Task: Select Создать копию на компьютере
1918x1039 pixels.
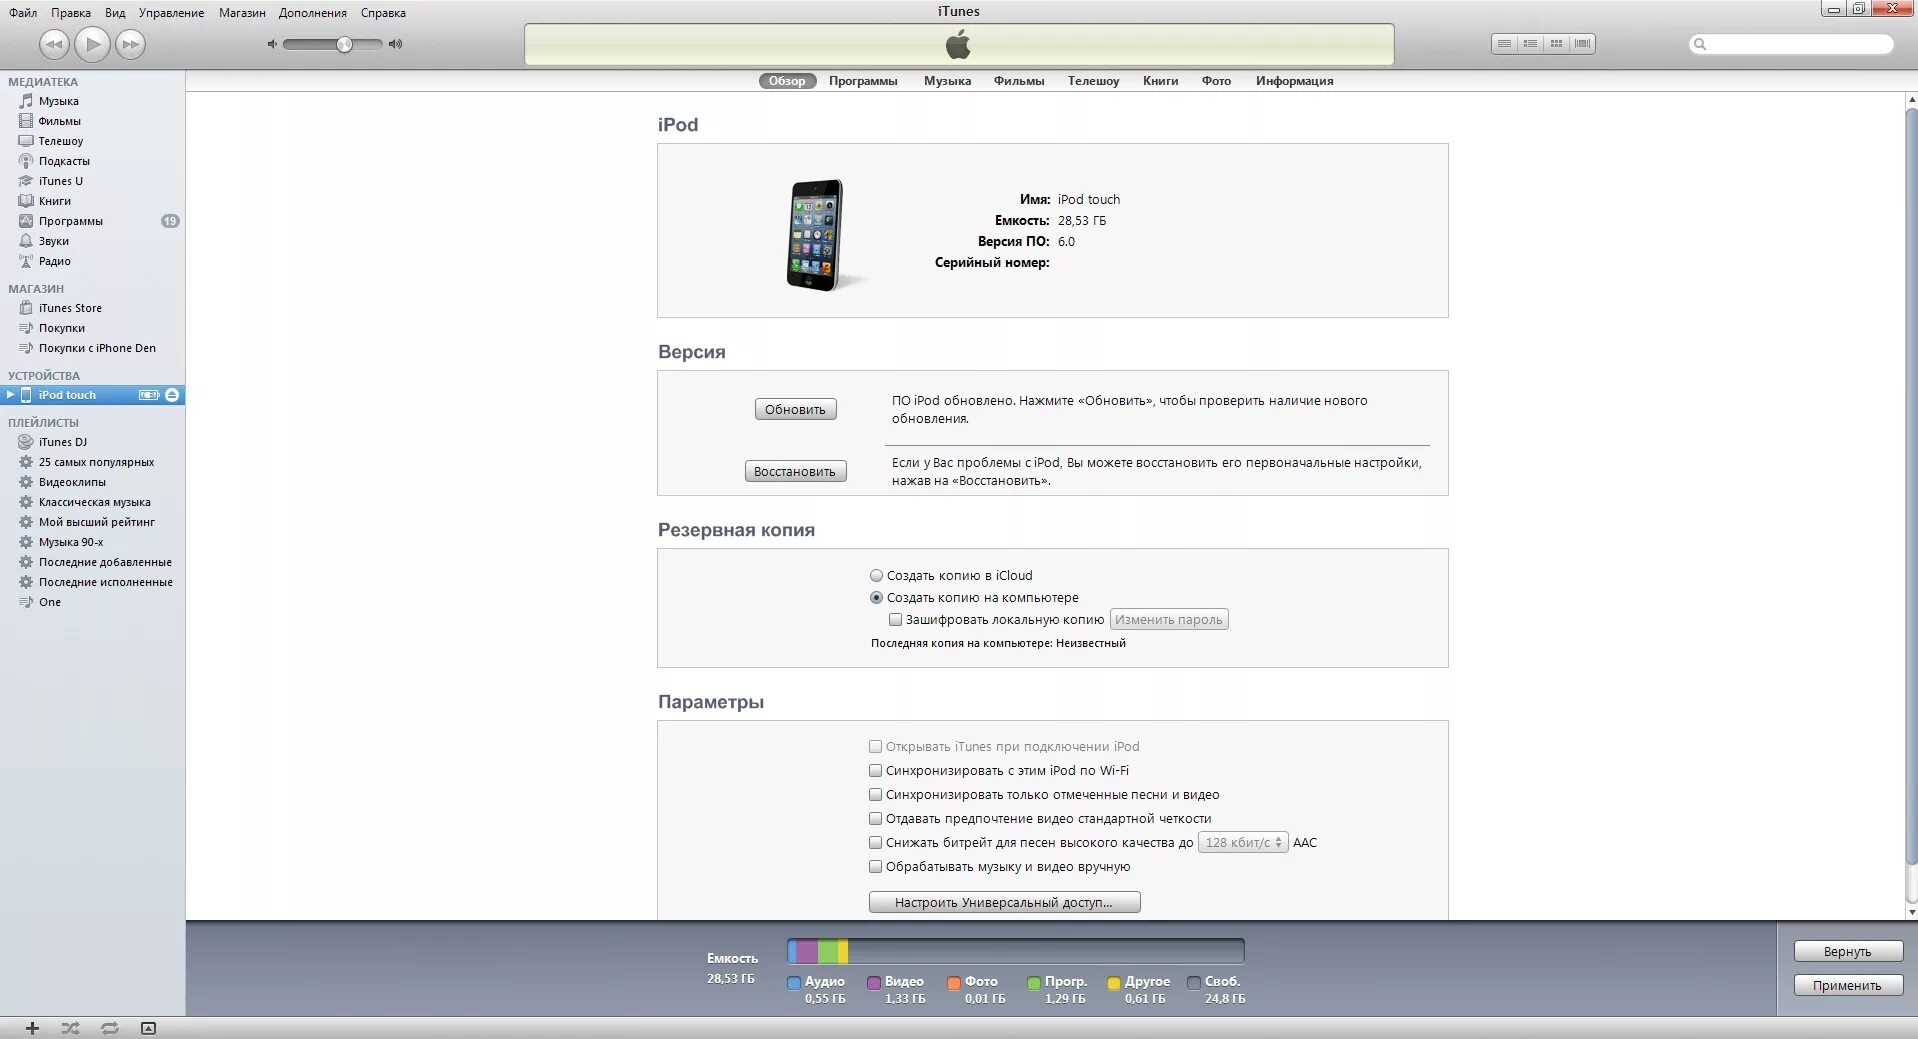Action: 876,597
